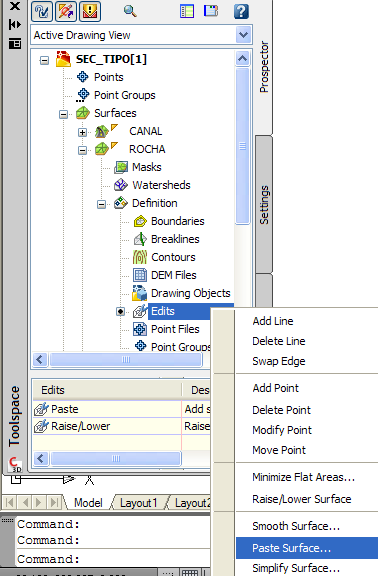This screenshot has width=378, height=576.
Task: Click the Surfaces collection icon
Action: [83, 113]
